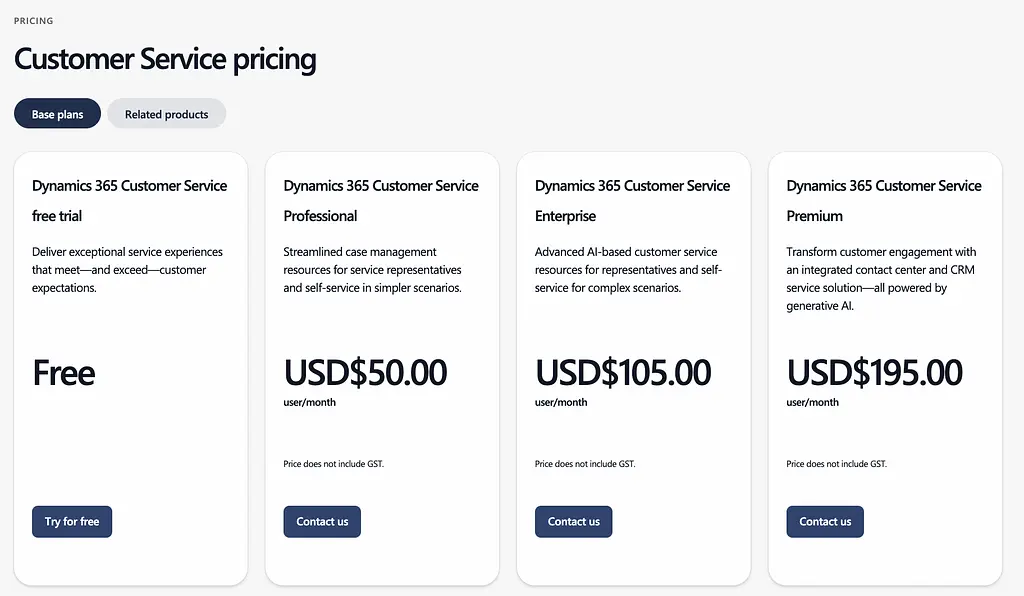The height and width of the screenshot is (596, 1024).
Task: Click the Customer Service Professional plan title
Action: click(x=380, y=200)
